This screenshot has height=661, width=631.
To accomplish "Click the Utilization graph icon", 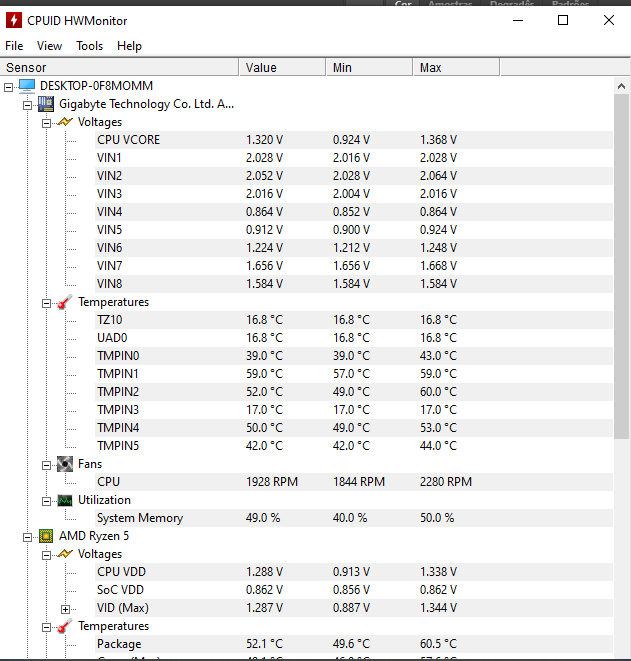I will click(65, 500).
